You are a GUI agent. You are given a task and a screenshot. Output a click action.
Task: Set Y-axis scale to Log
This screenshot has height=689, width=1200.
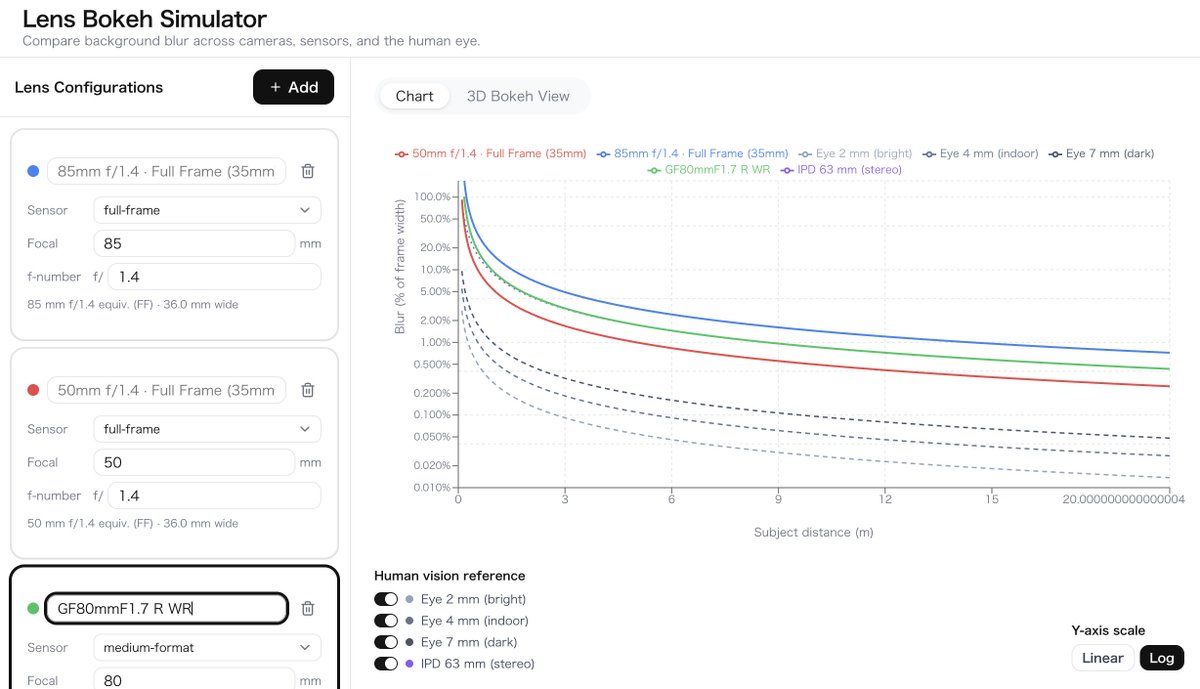(1162, 658)
